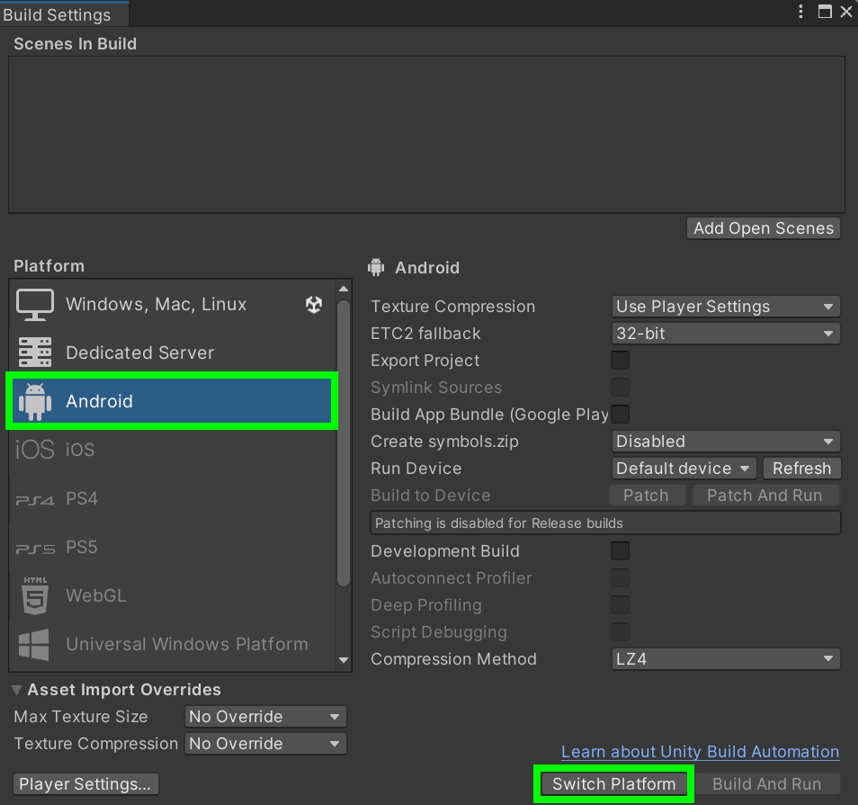Select the iOS platform icon

pyautogui.click(x=35, y=450)
